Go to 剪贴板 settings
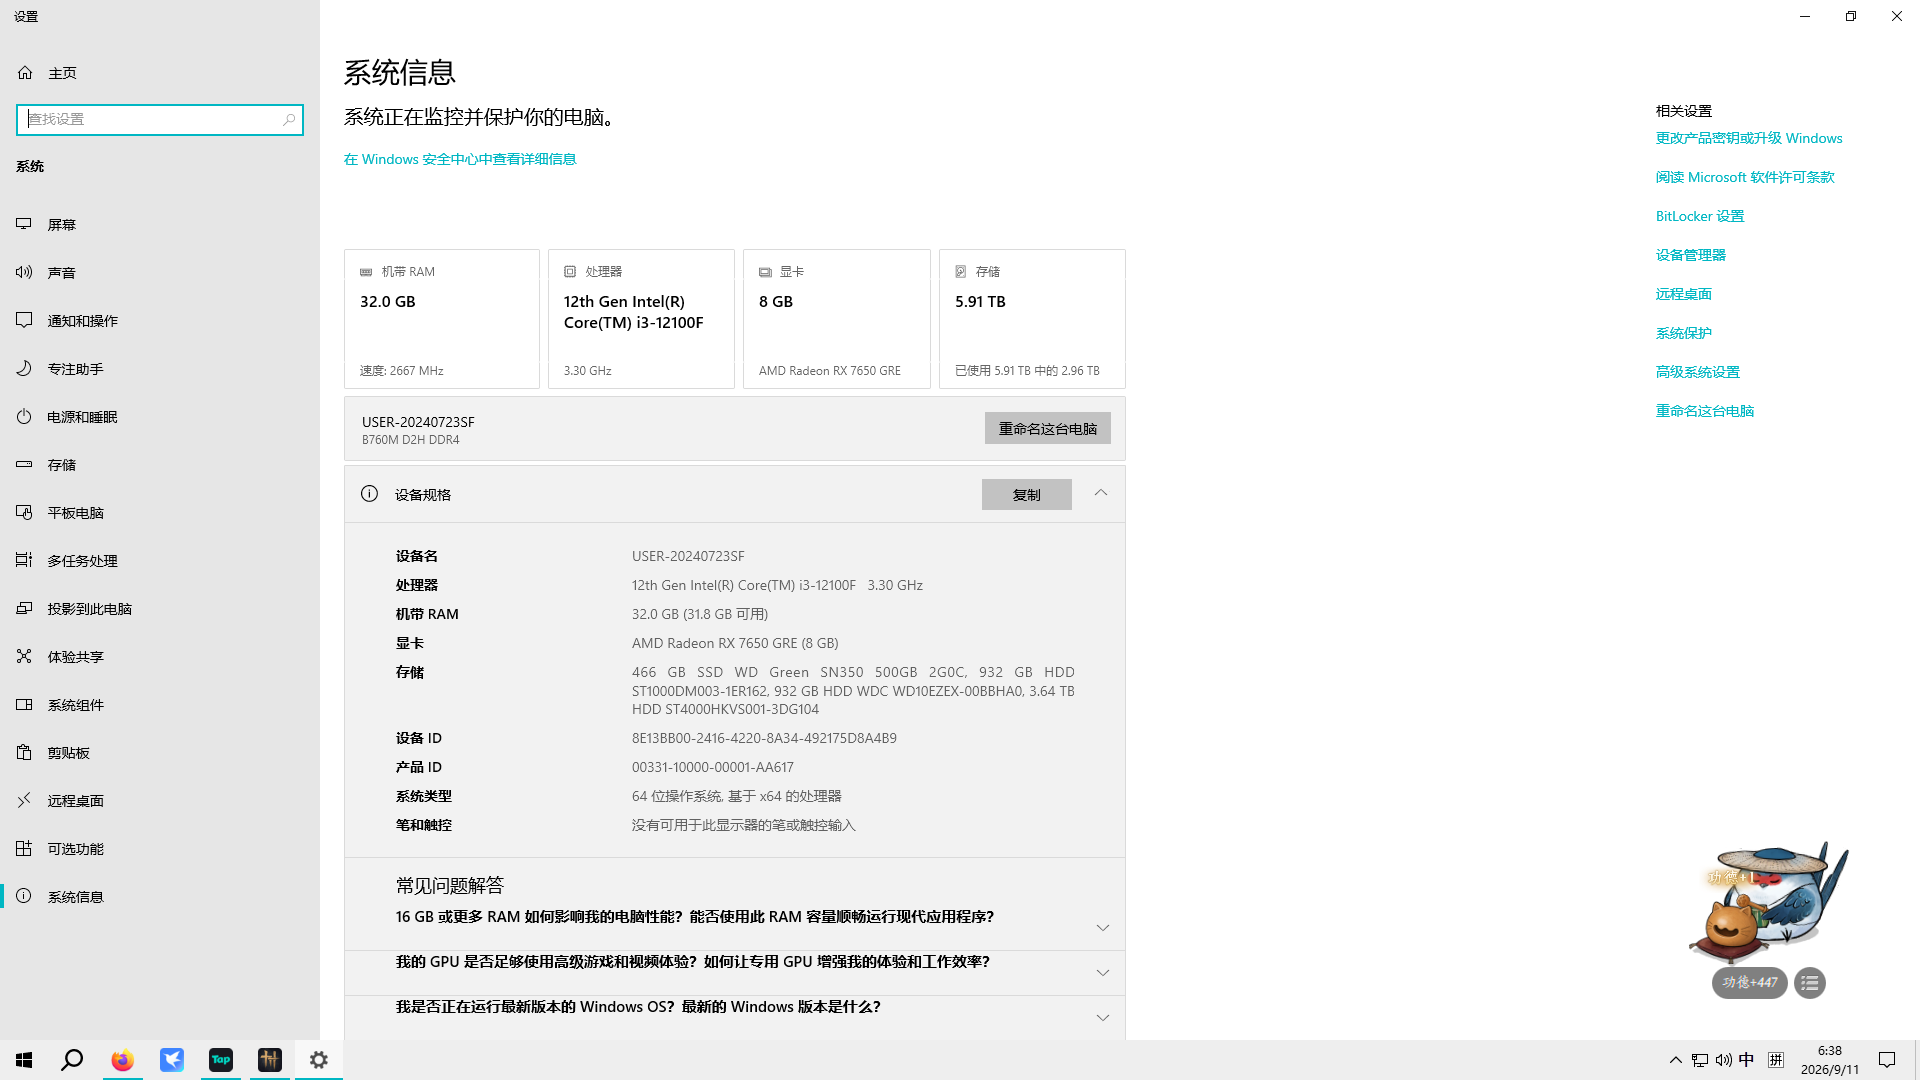This screenshot has width=1920, height=1080. tap(160, 753)
